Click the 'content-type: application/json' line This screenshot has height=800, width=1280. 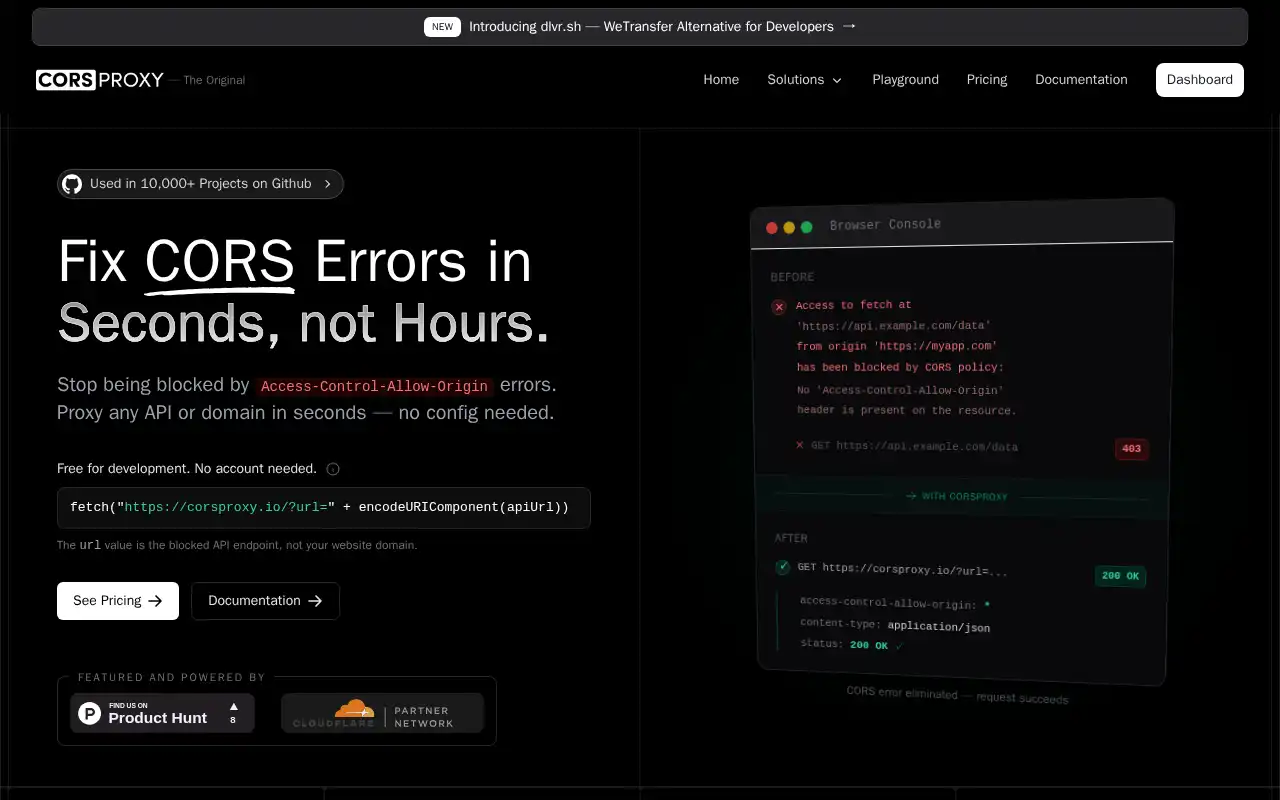tap(895, 625)
